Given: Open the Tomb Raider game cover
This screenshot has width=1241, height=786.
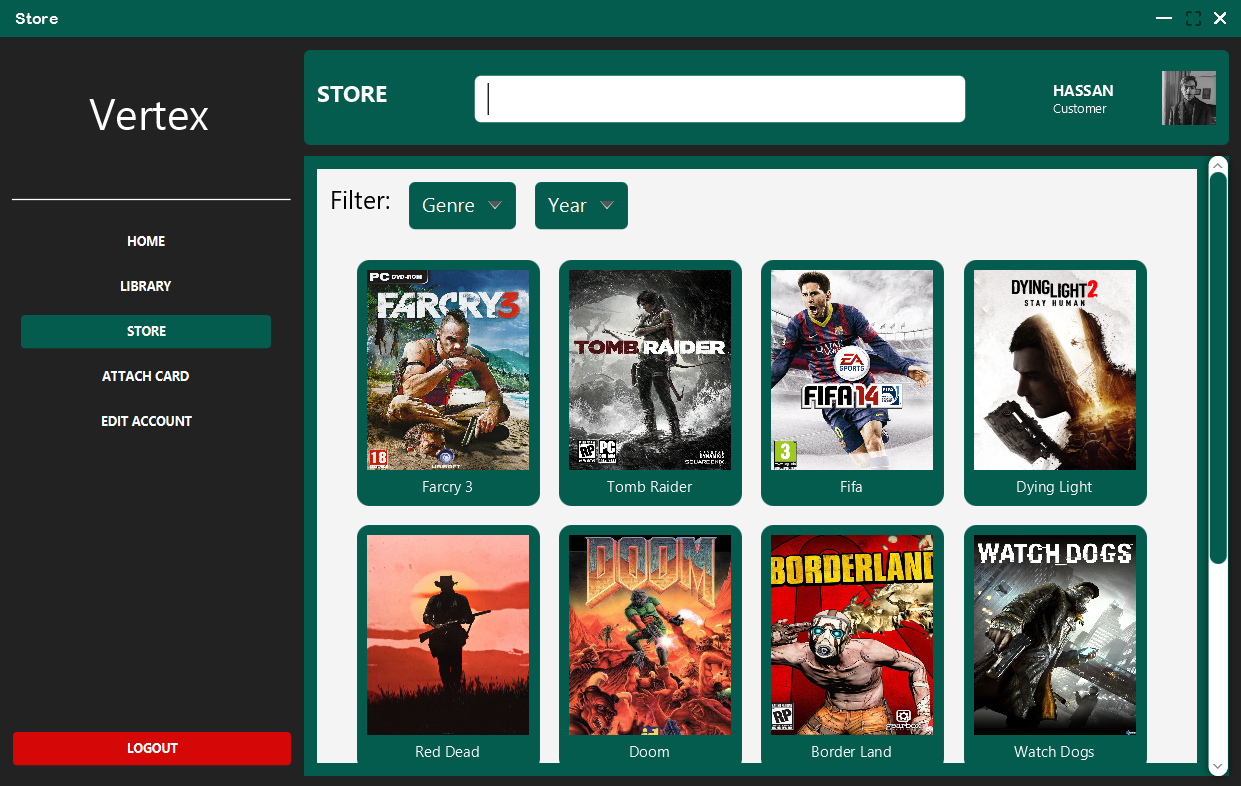Looking at the screenshot, I should (x=650, y=370).
